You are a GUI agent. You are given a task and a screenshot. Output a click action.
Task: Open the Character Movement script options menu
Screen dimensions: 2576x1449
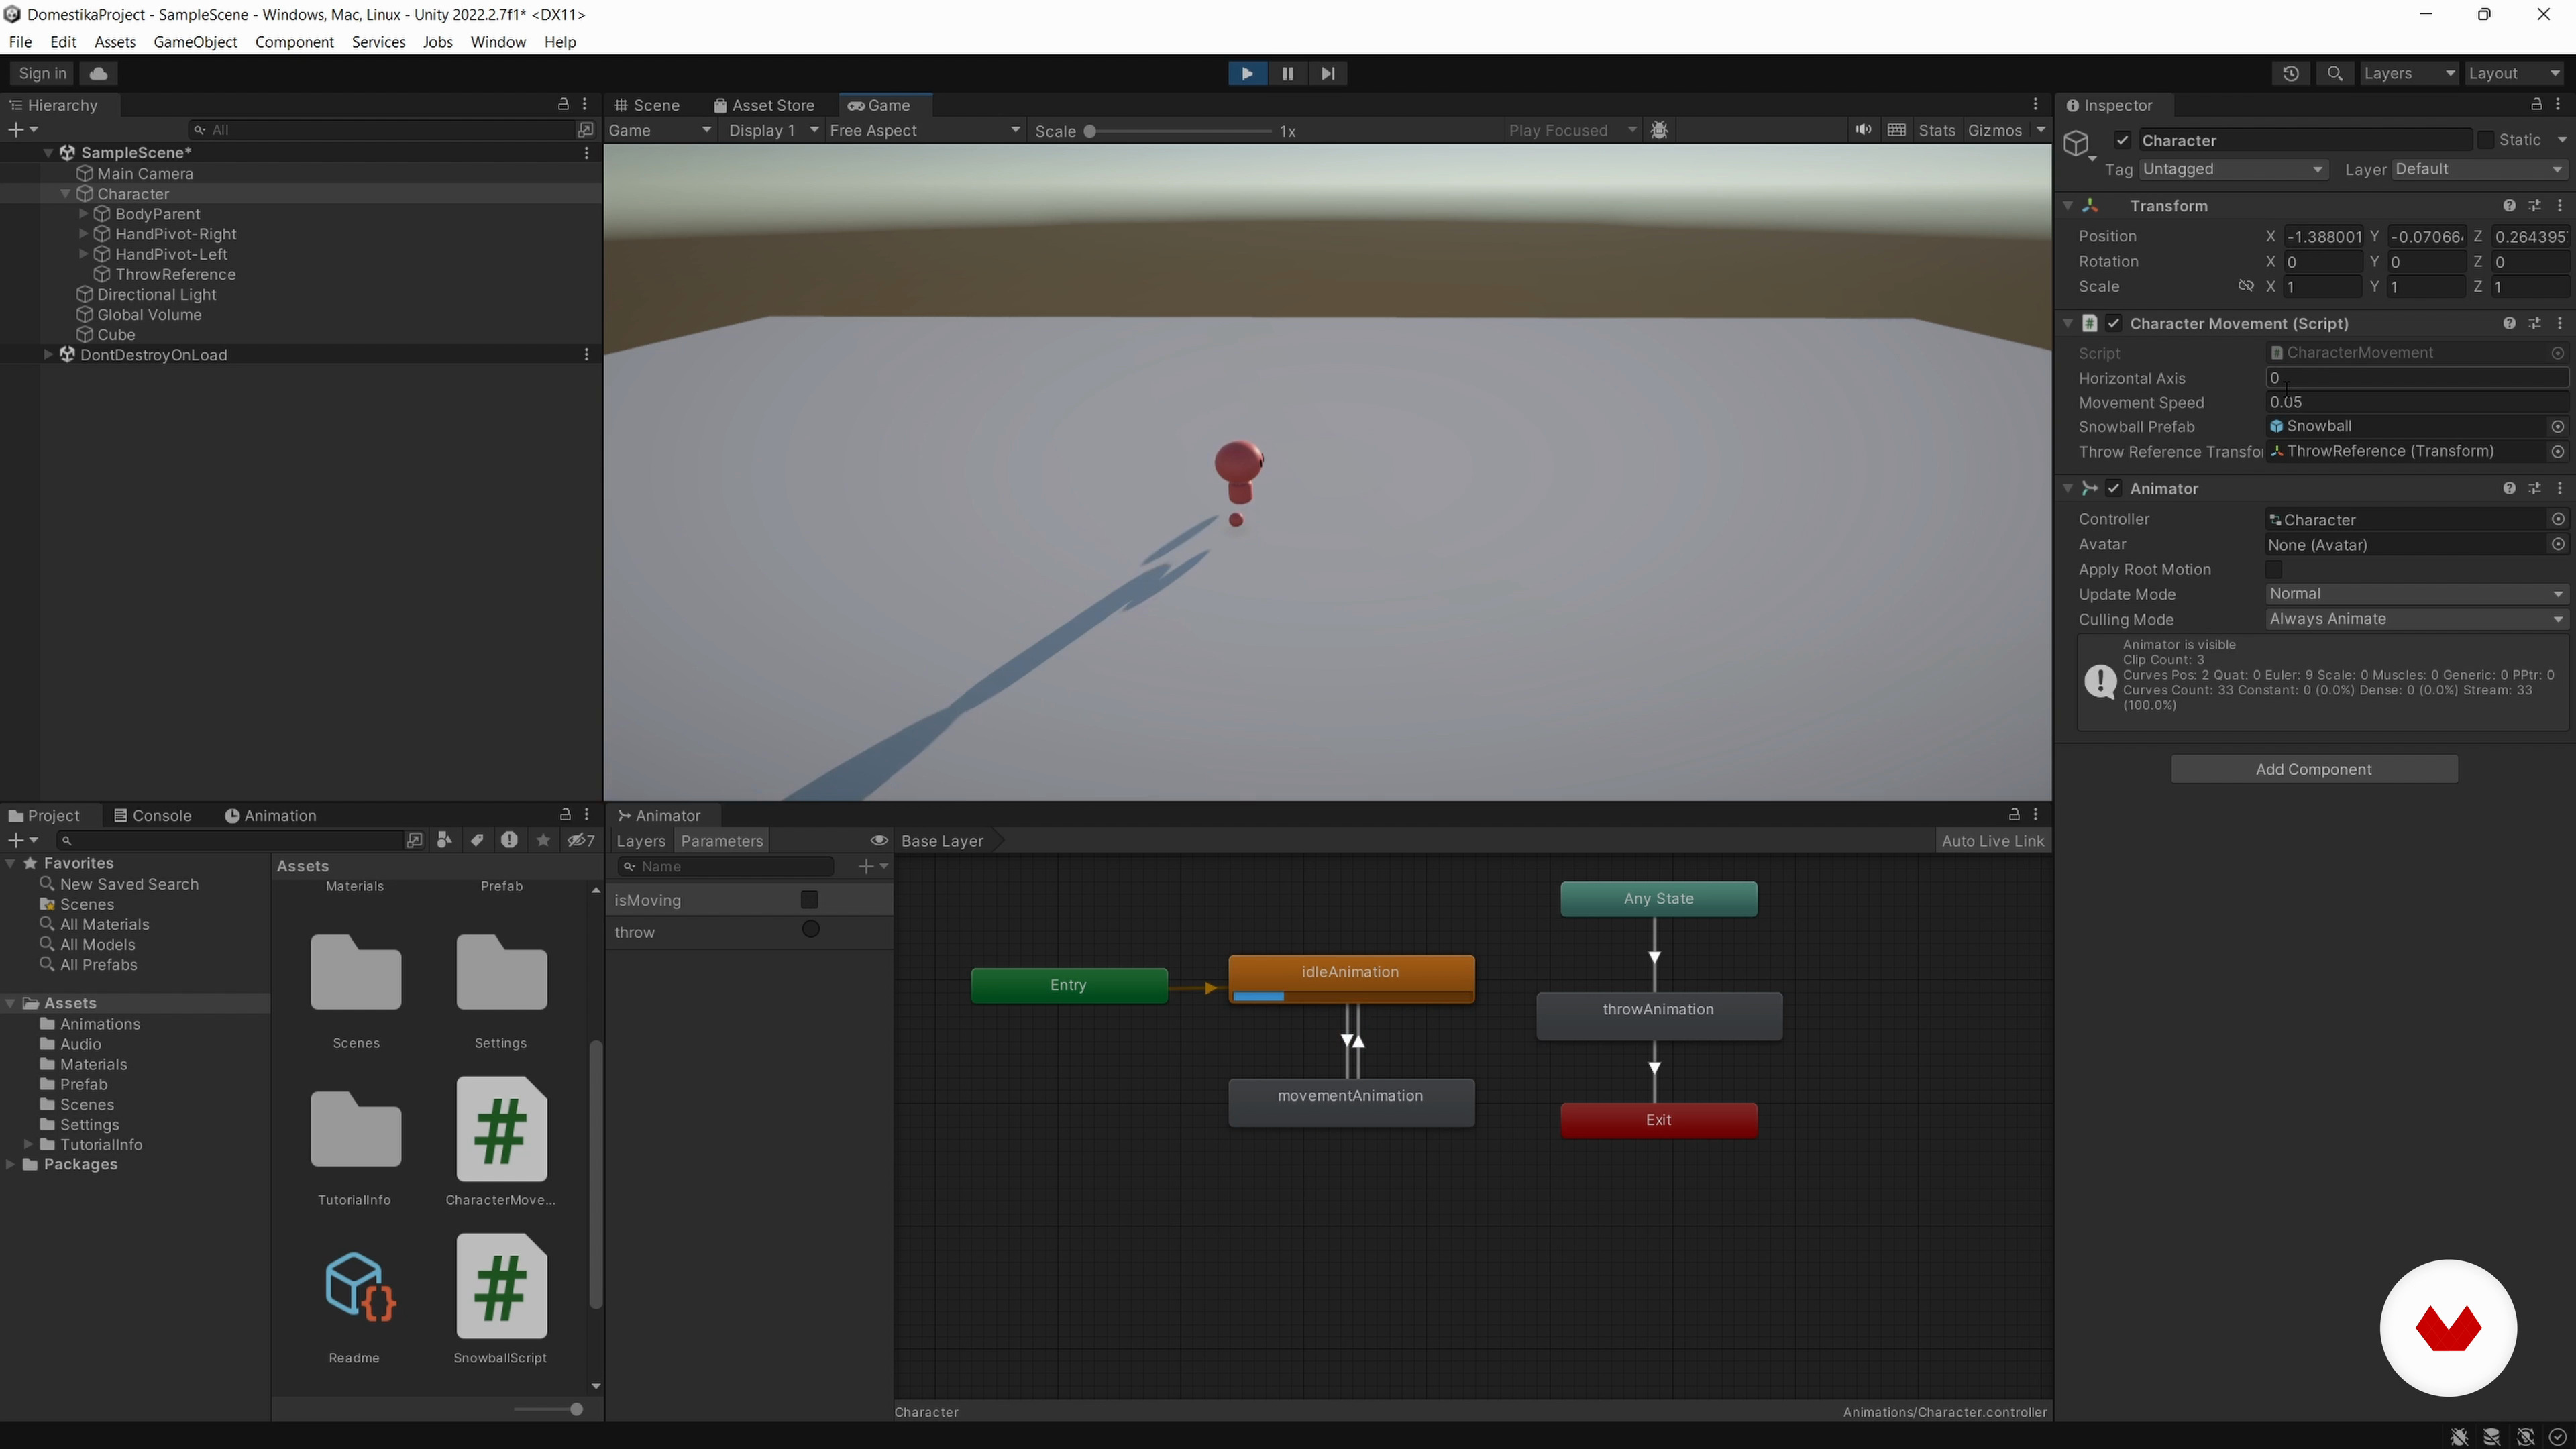(x=2560, y=323)
